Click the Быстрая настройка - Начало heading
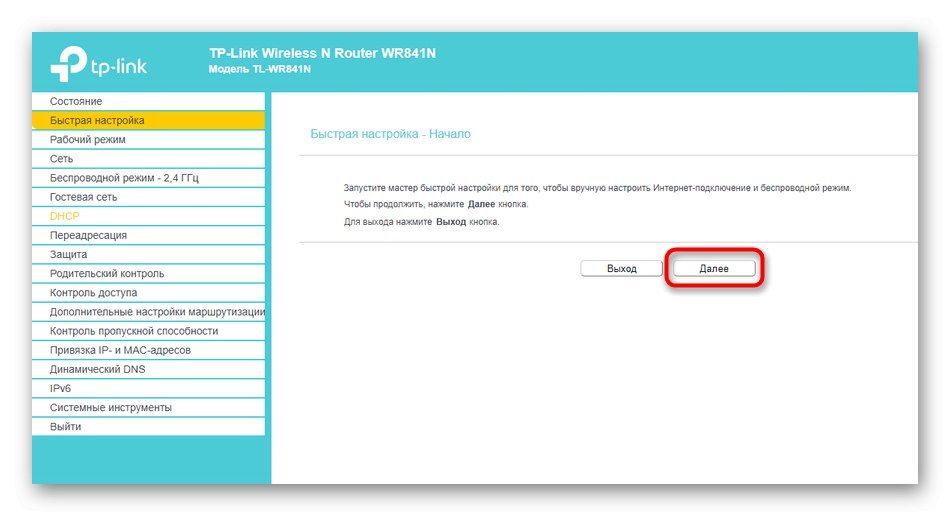 [x=390, y=134]
